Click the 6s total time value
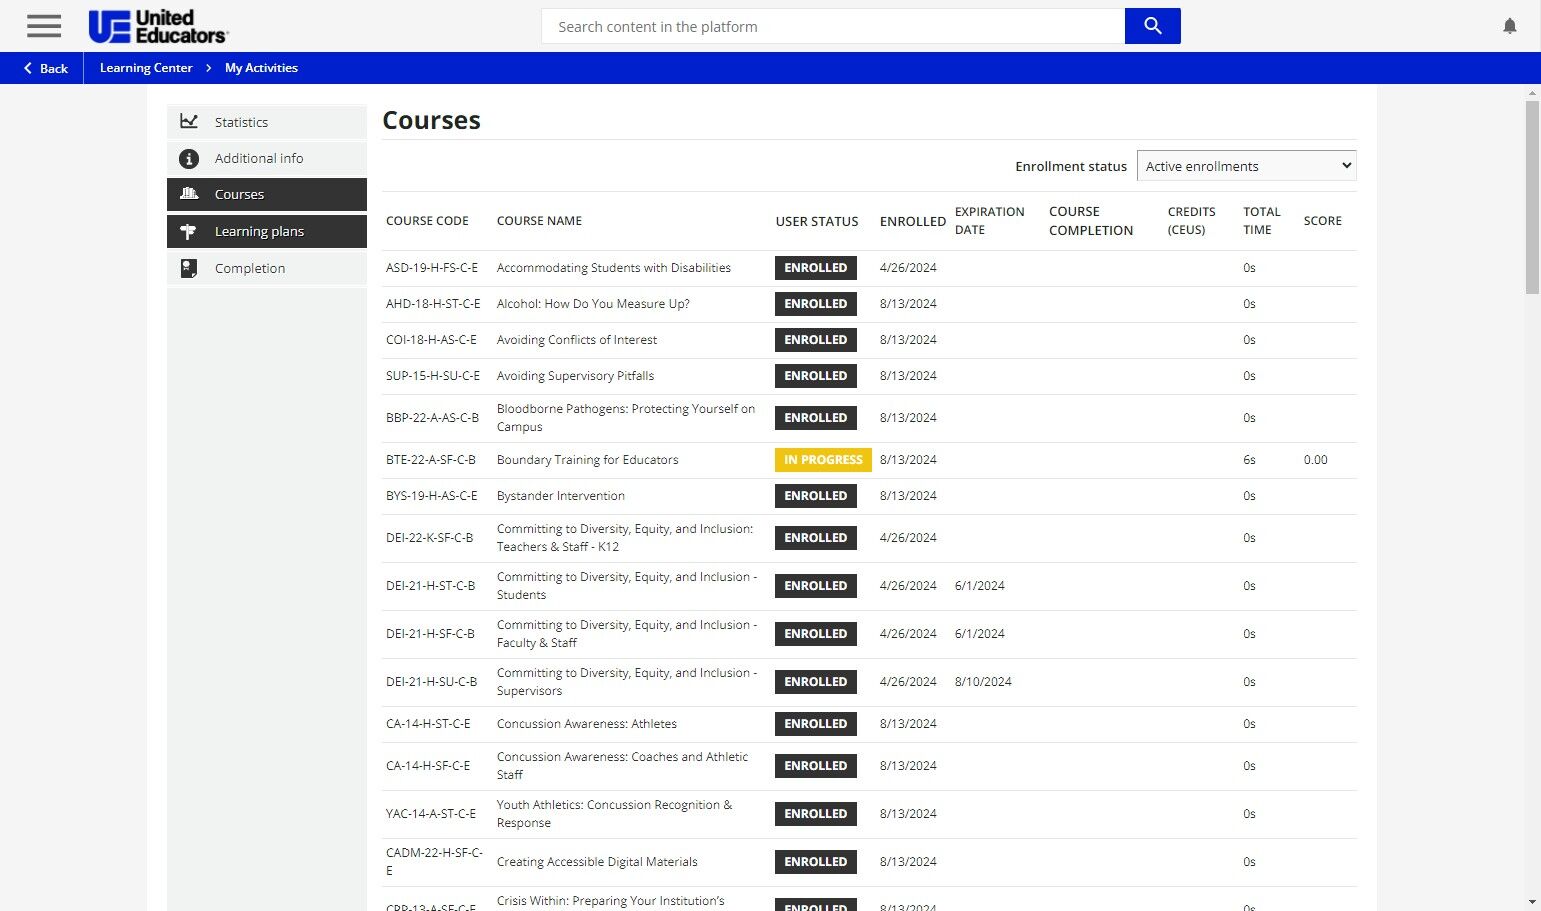Image resolution: width=1541 pixels, height=911 pixels. point(1249,460)
